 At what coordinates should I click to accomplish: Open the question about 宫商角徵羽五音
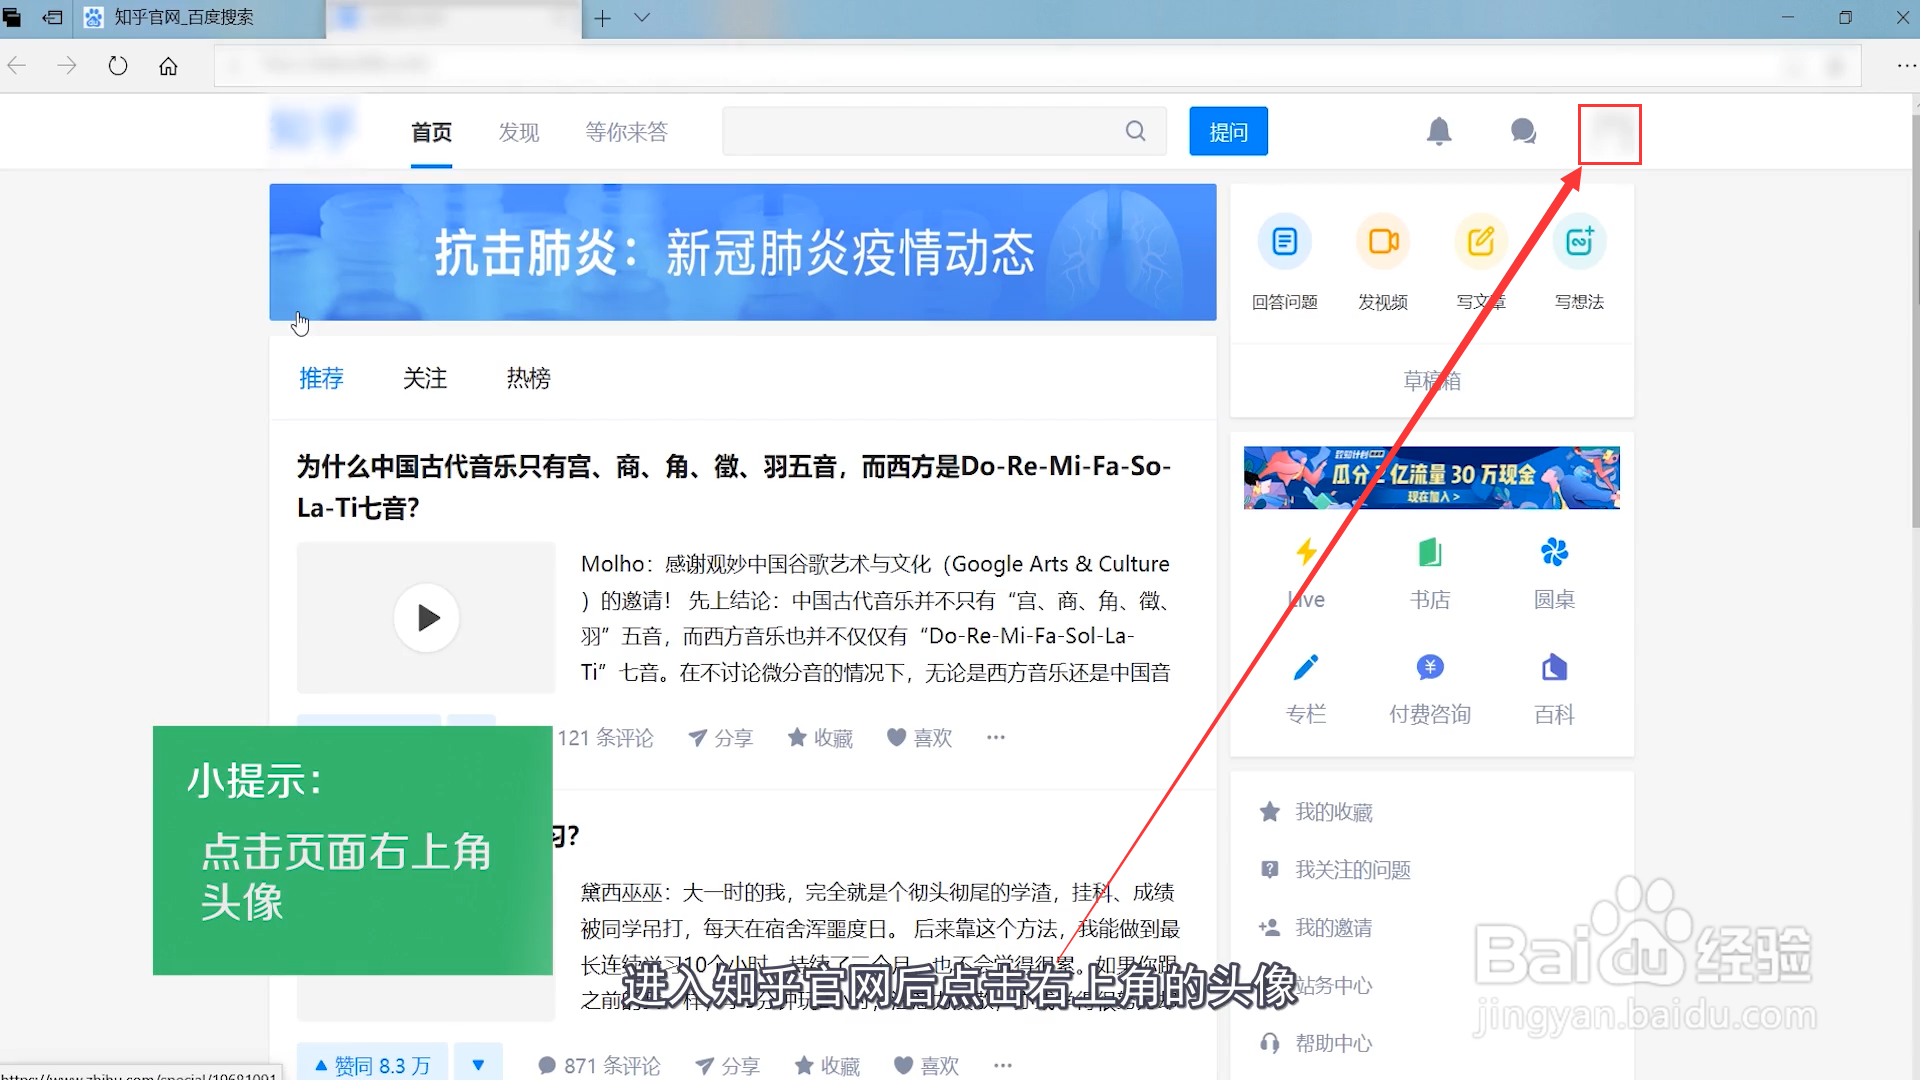pos(734,487)
